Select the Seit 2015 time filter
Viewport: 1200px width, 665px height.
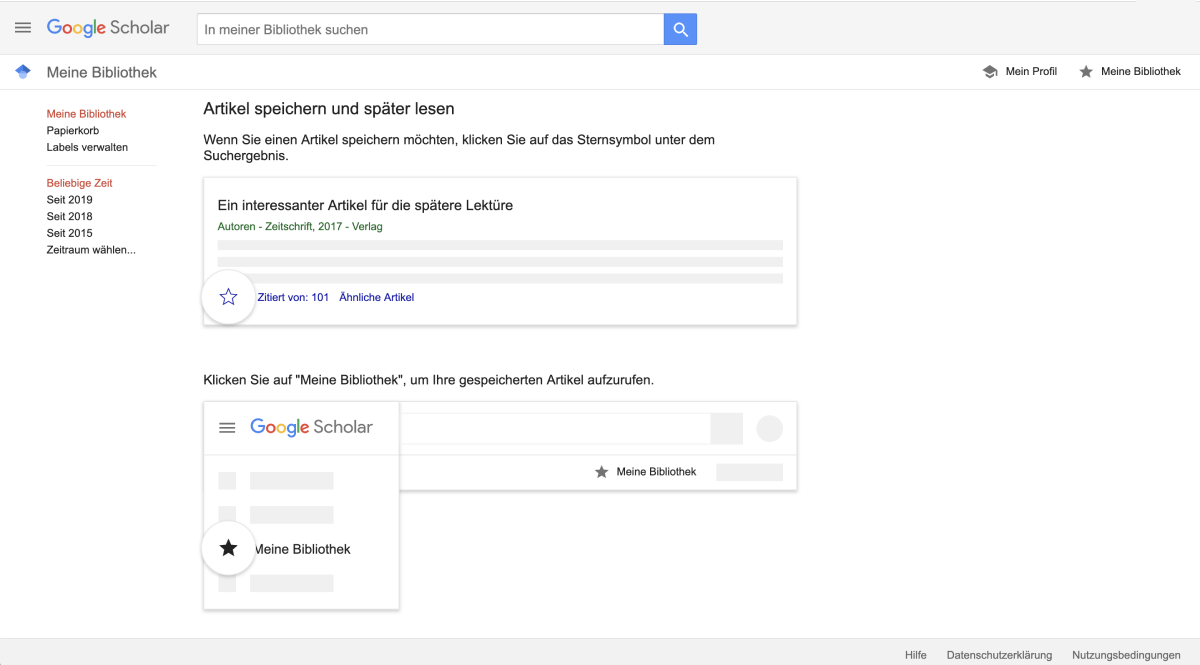[69, 233]
